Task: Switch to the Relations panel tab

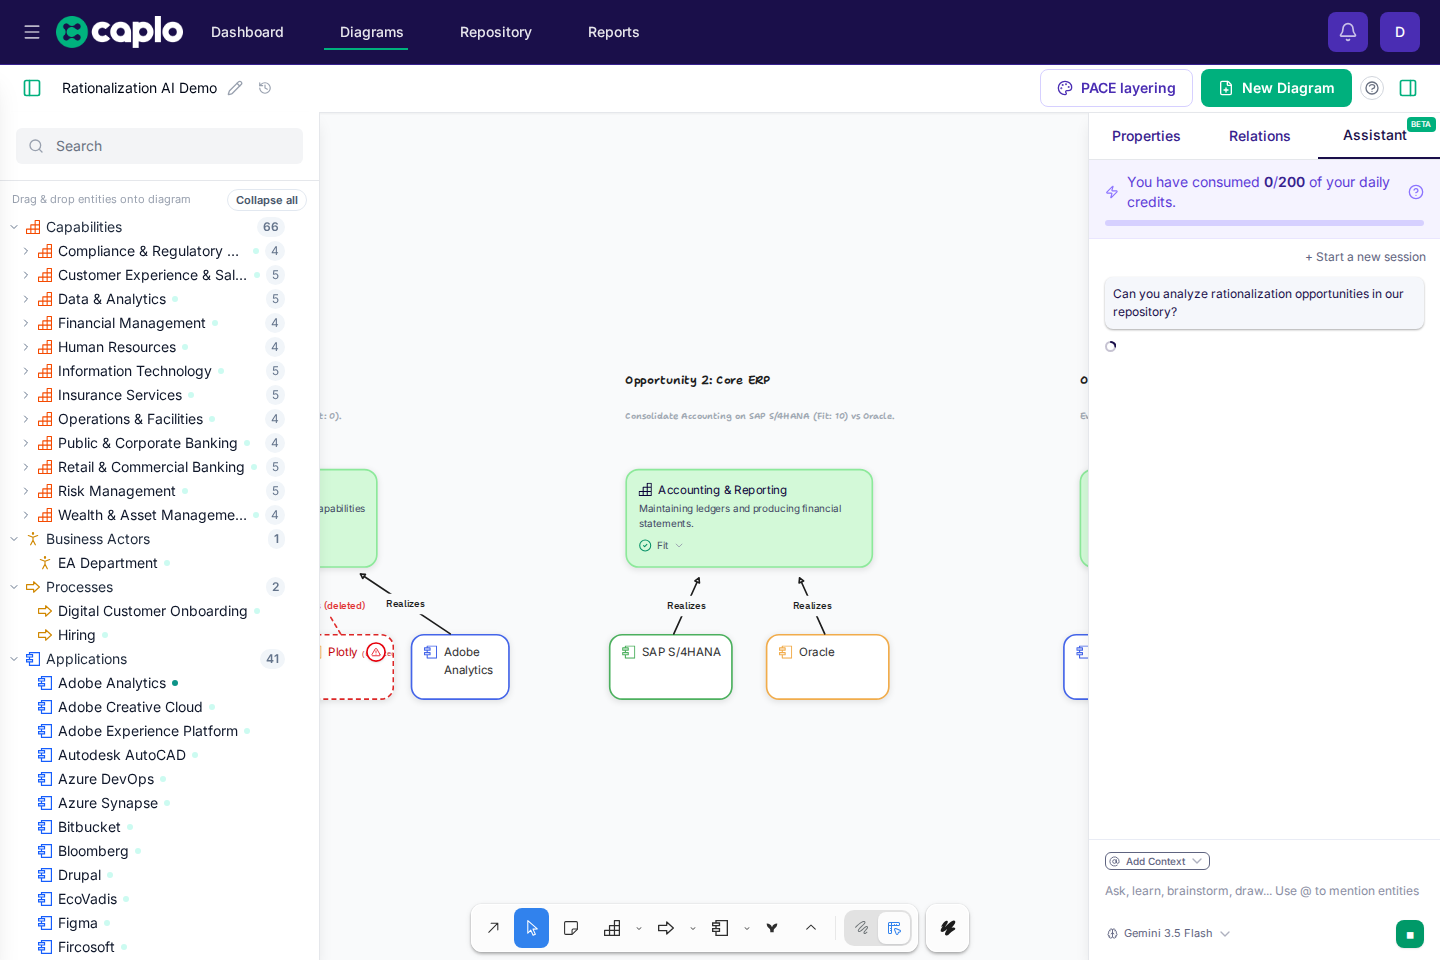Action: pyautogui.click(x=1260, y=136)
